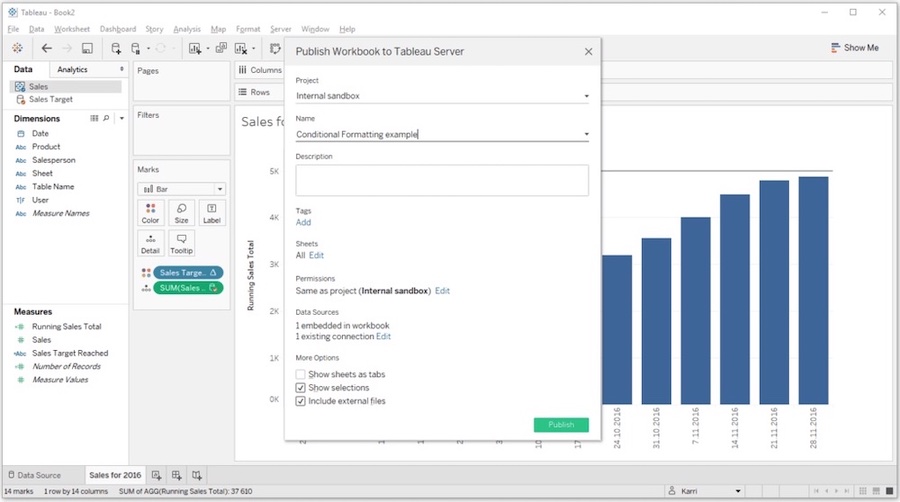Open the Clear Sheet toolbar dropdown arrow
Screen dimensions: 900x502
(253, 49)
